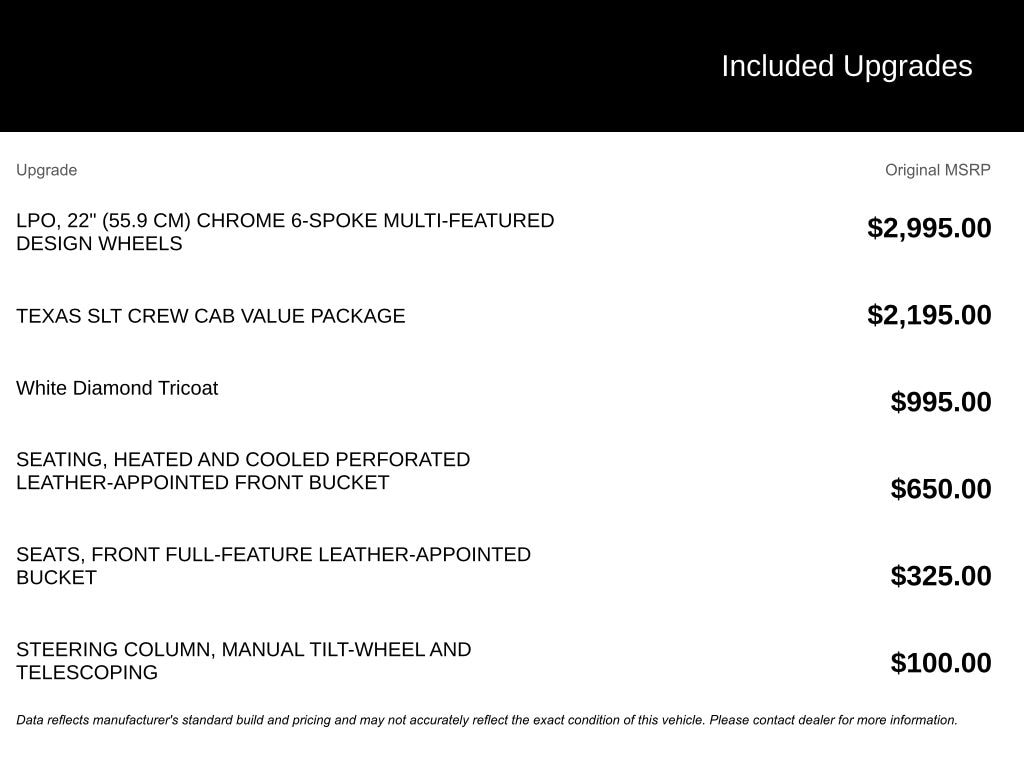Click the $995.00 Tricoat price
This screenshot has height=768, width=1024.
941,402
